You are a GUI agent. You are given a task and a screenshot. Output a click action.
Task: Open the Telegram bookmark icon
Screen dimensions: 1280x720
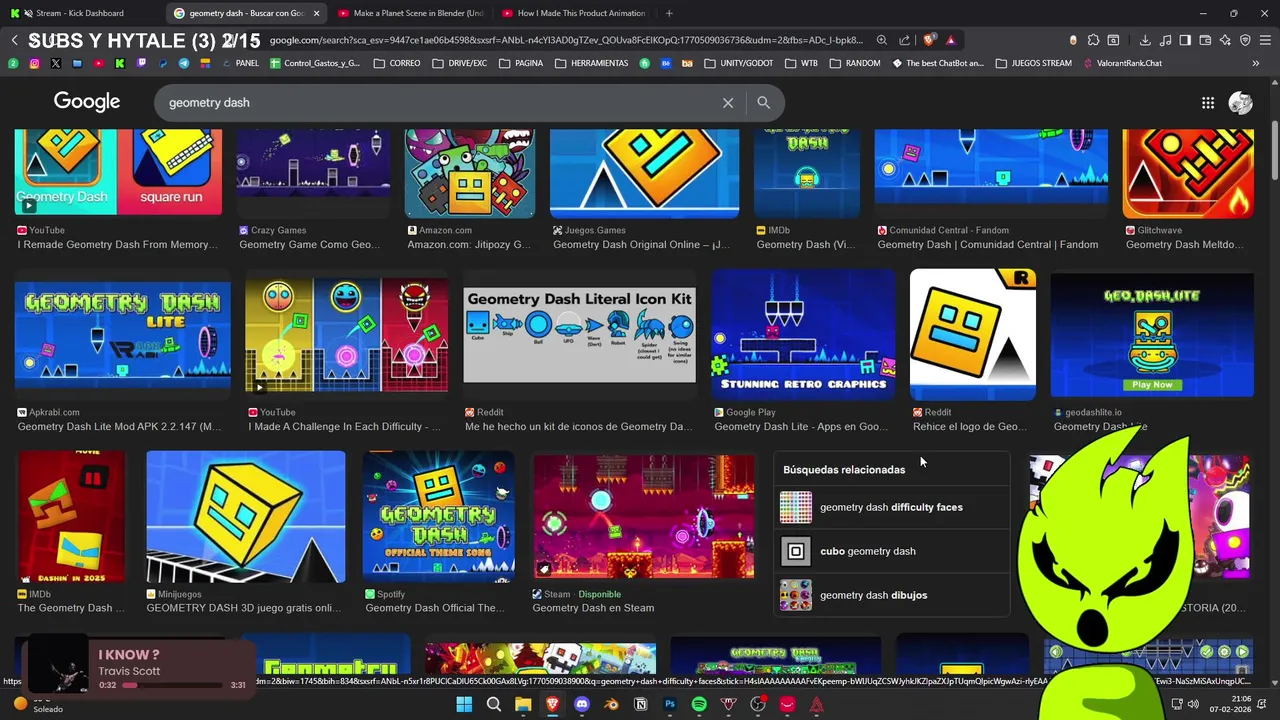pos(184,63)
